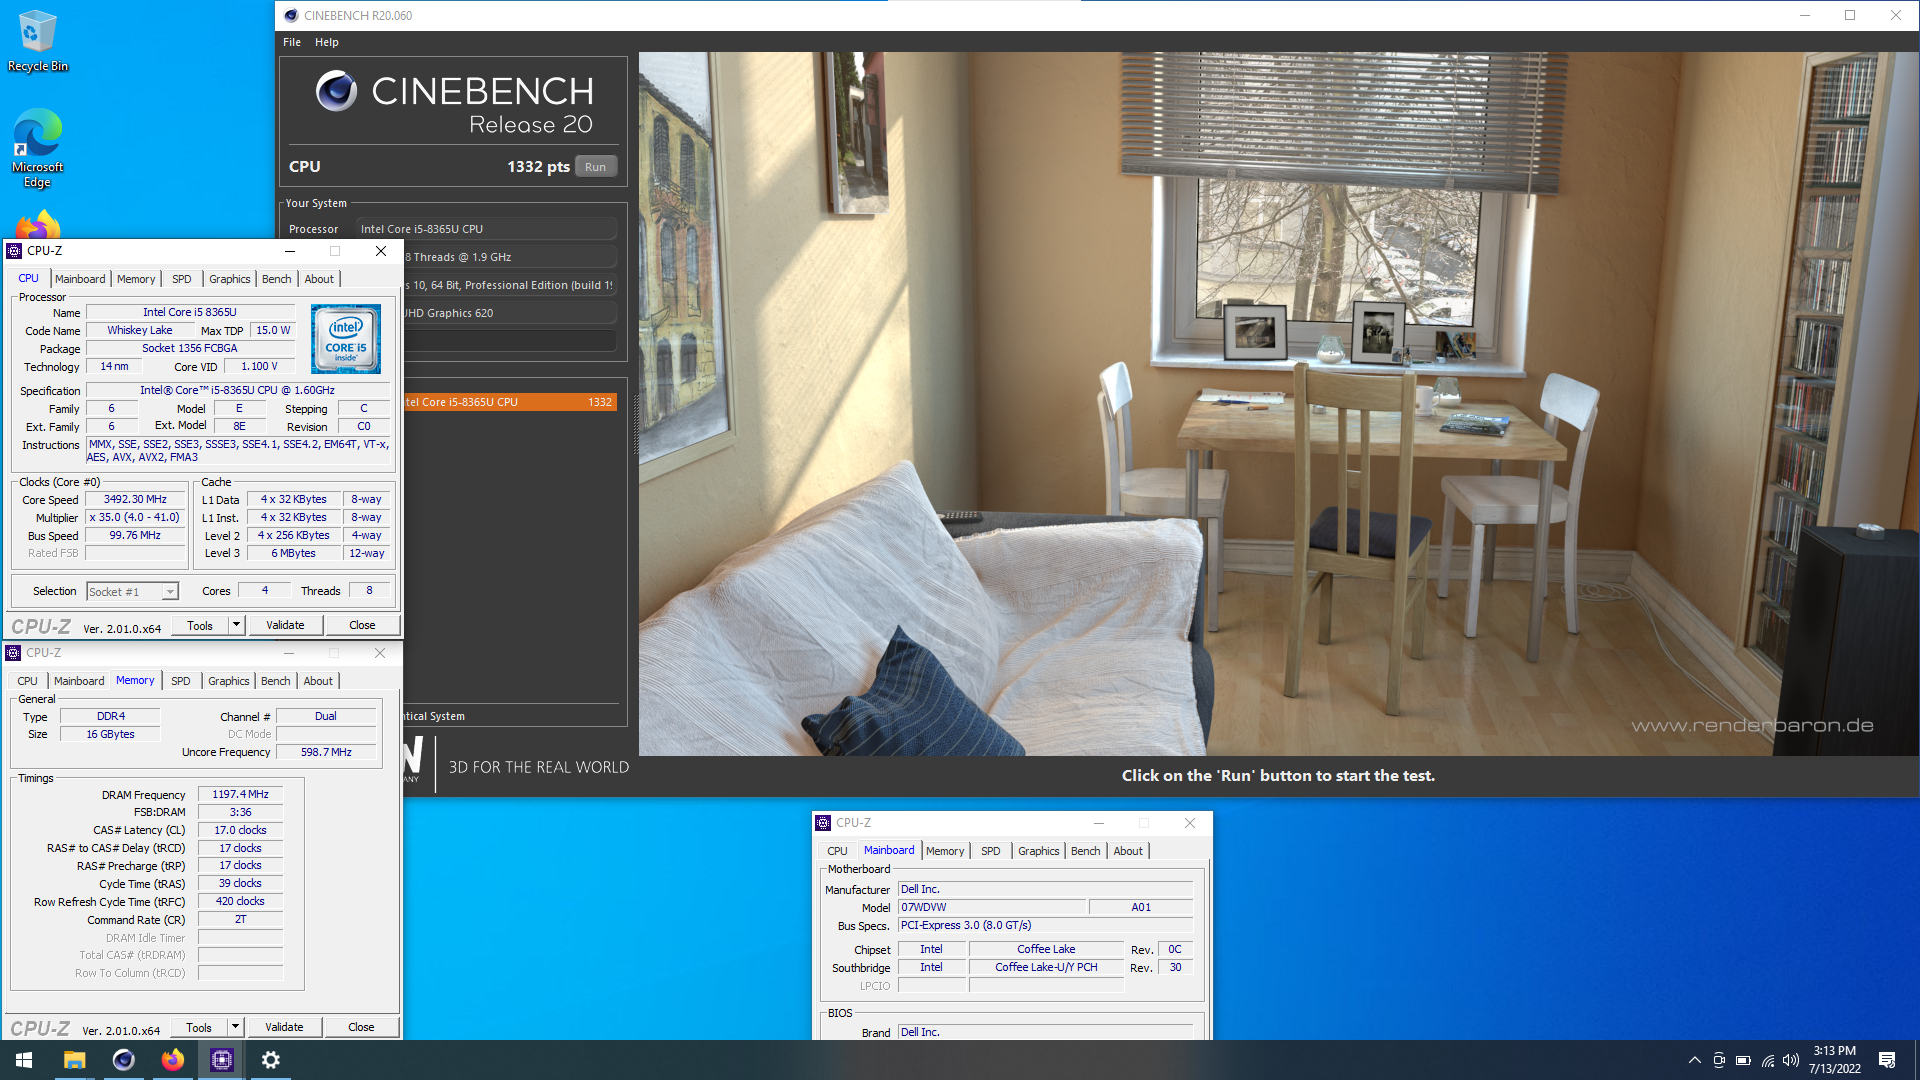1920x1080 pixels.
Task: Expand Tools dropdown arrow in top CPU-Z window
Action: coord(237,626)
